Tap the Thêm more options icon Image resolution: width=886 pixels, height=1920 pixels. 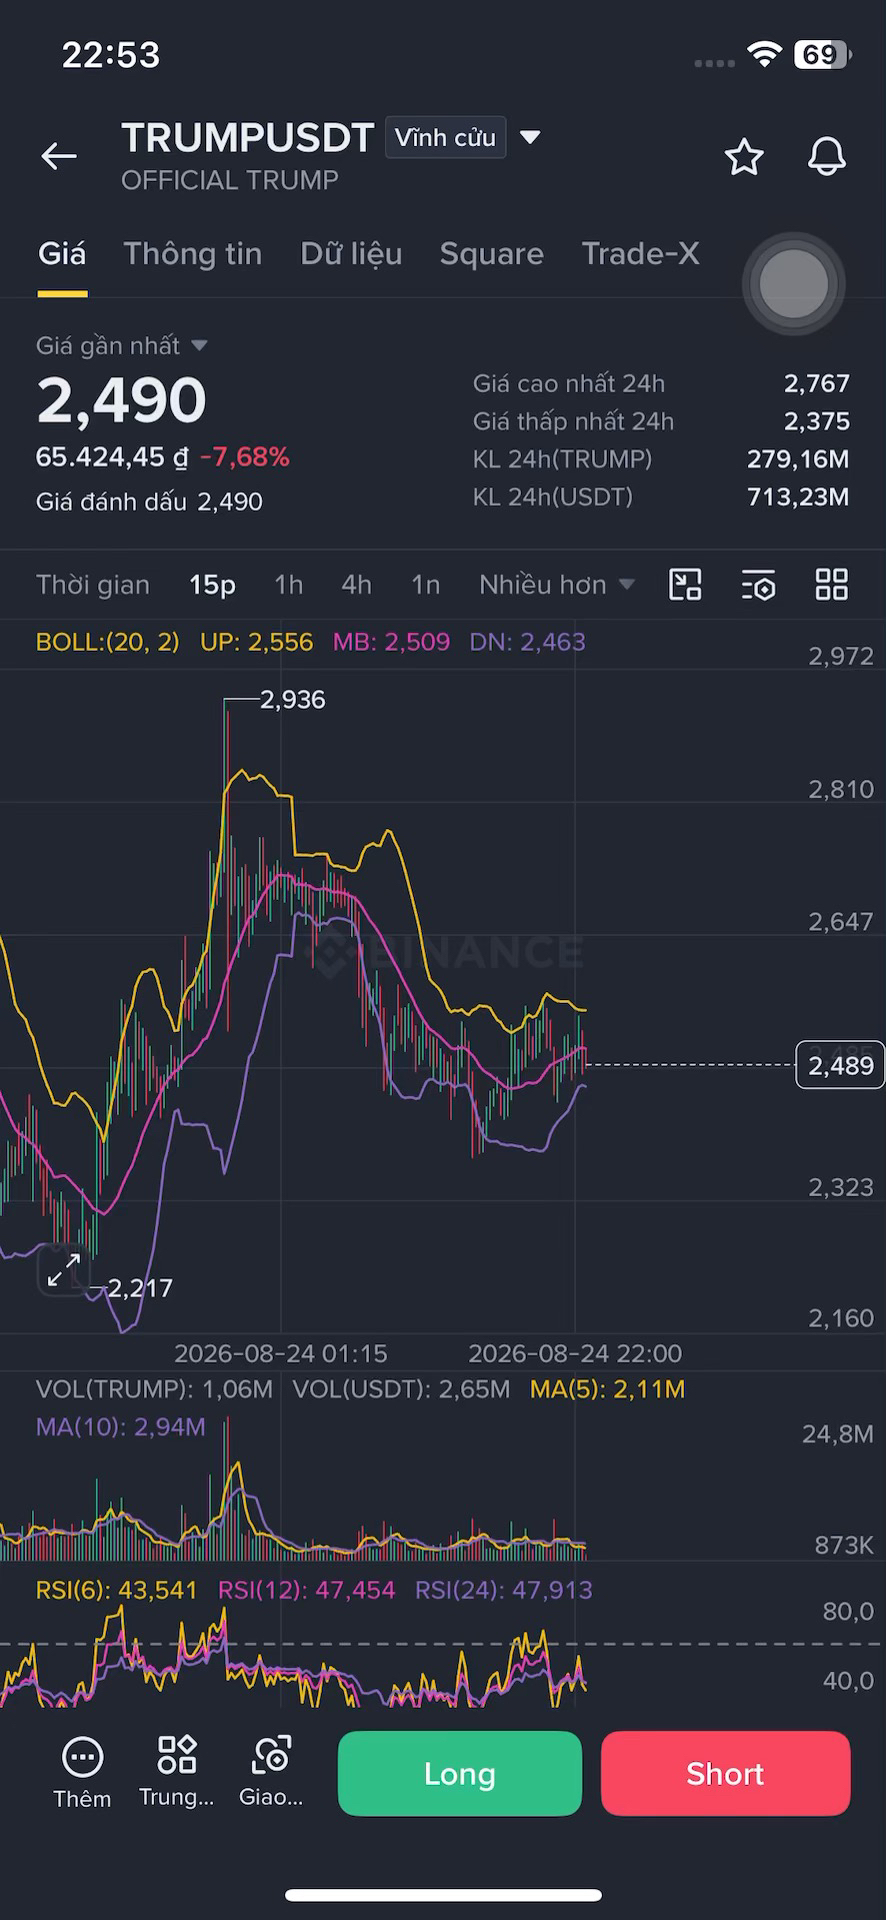82,1774
